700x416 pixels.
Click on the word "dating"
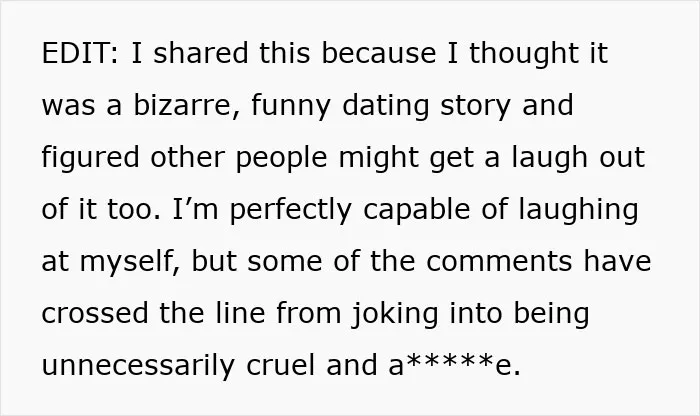(x=386, y=107)
